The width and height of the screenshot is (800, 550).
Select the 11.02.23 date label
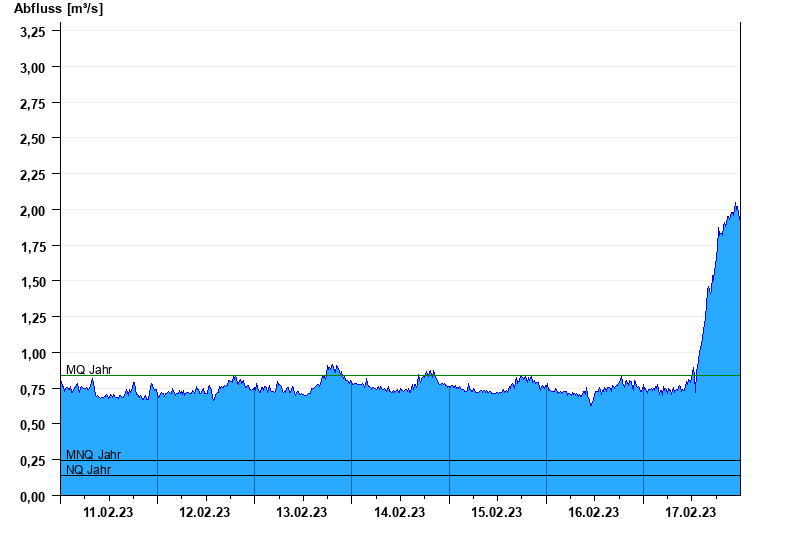point(109,512)
